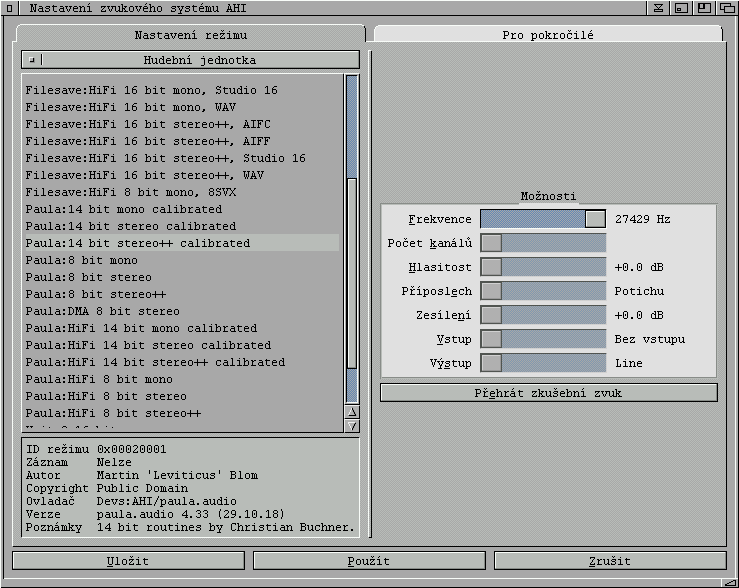Click the scroll down arrow in mode list
Viewport: 739px width, 588px height.
(x=351, y=426)
